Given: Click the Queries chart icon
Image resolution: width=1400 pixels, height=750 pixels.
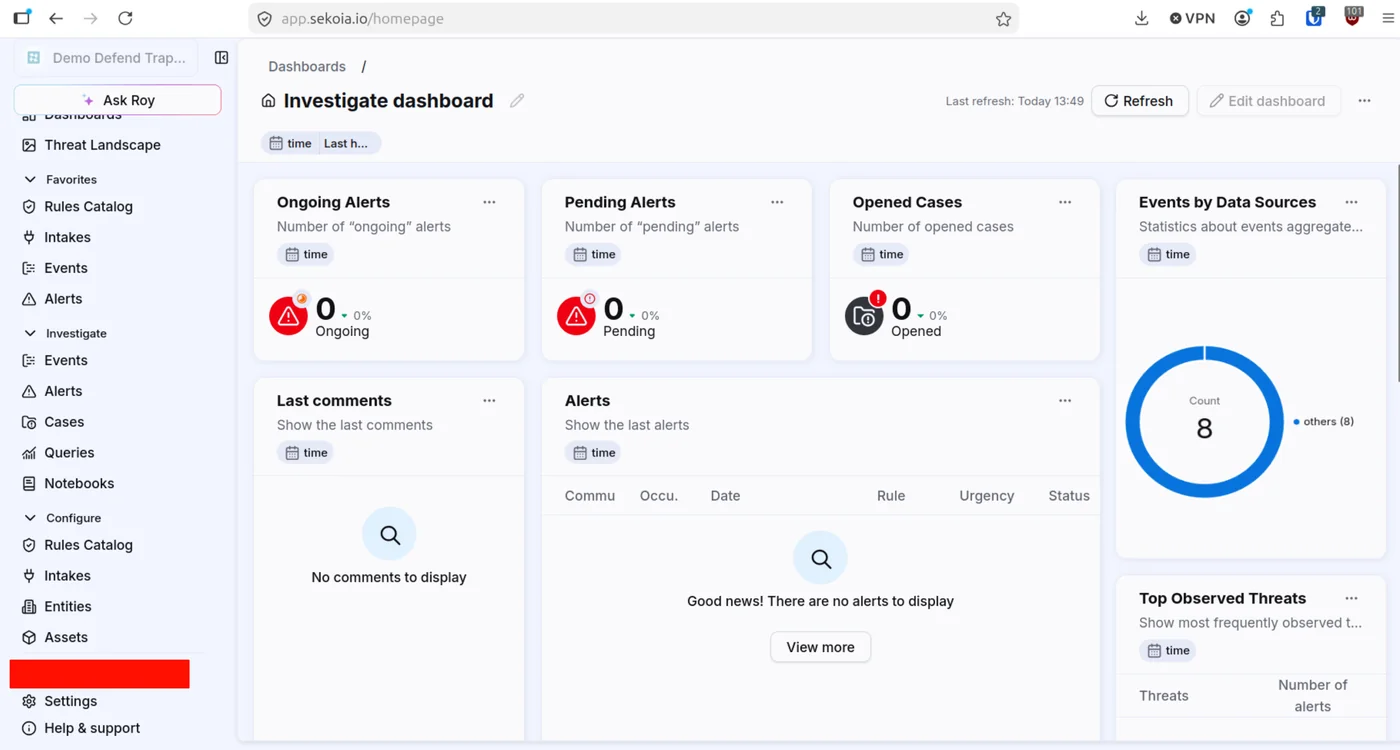Looking at the screenshot, I should point(29,453).
